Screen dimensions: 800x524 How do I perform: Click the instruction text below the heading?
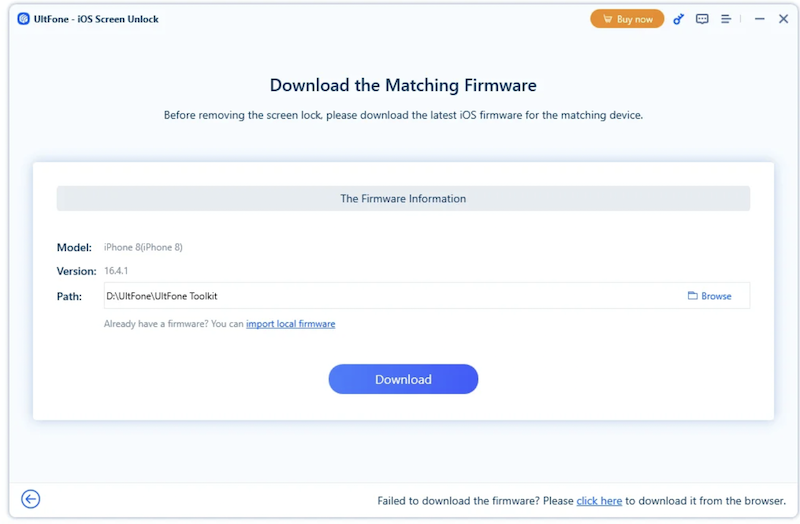pyautogui.click(x=403, y=115)
